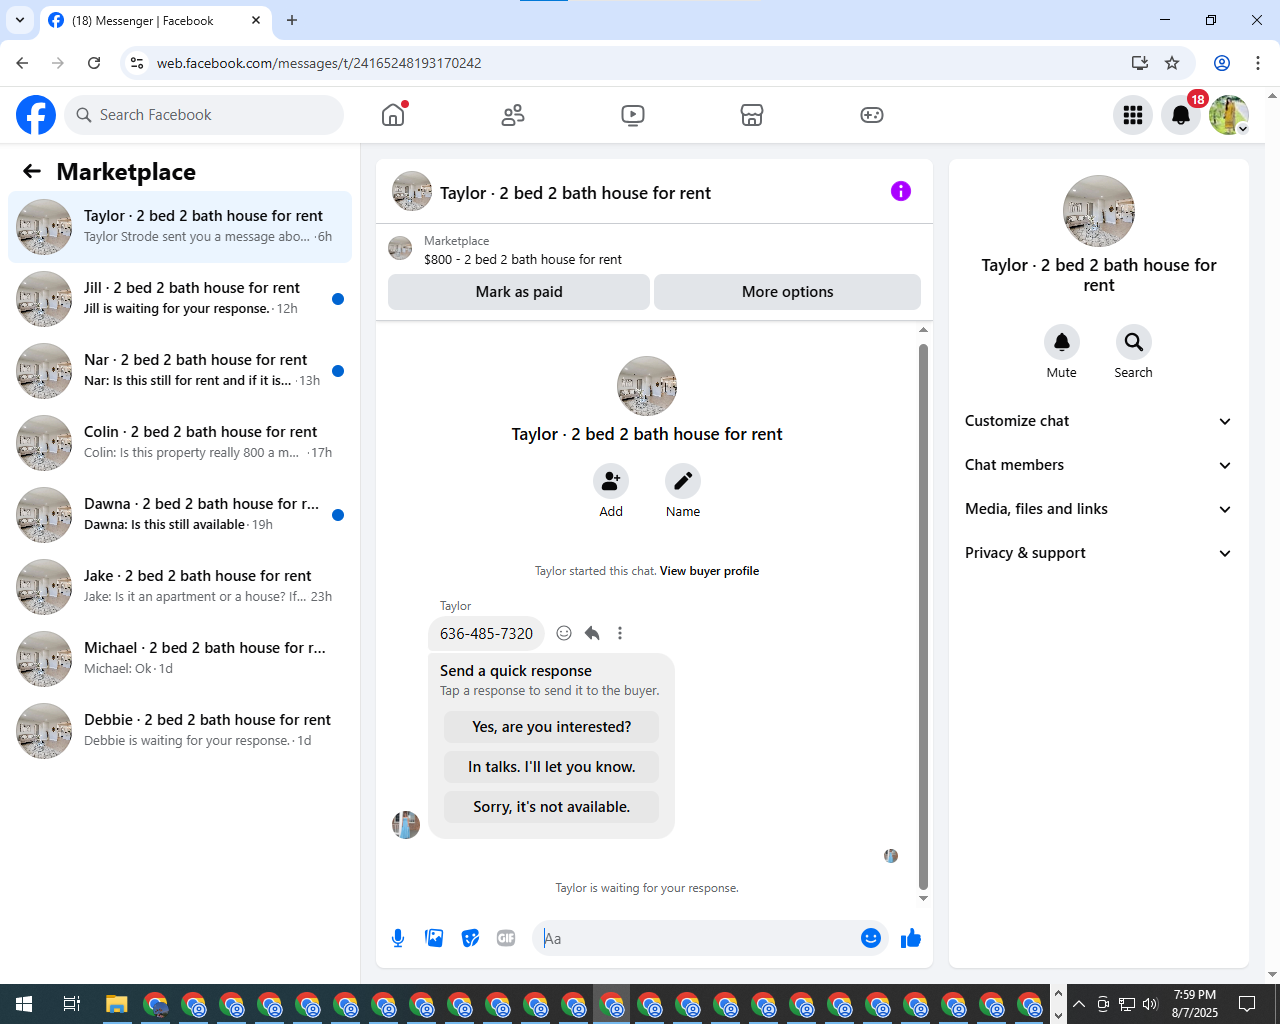Viewport: 1280px width, 1024px height.
Task: Open emoji picker in message box
Action: [x=871, y=938]
